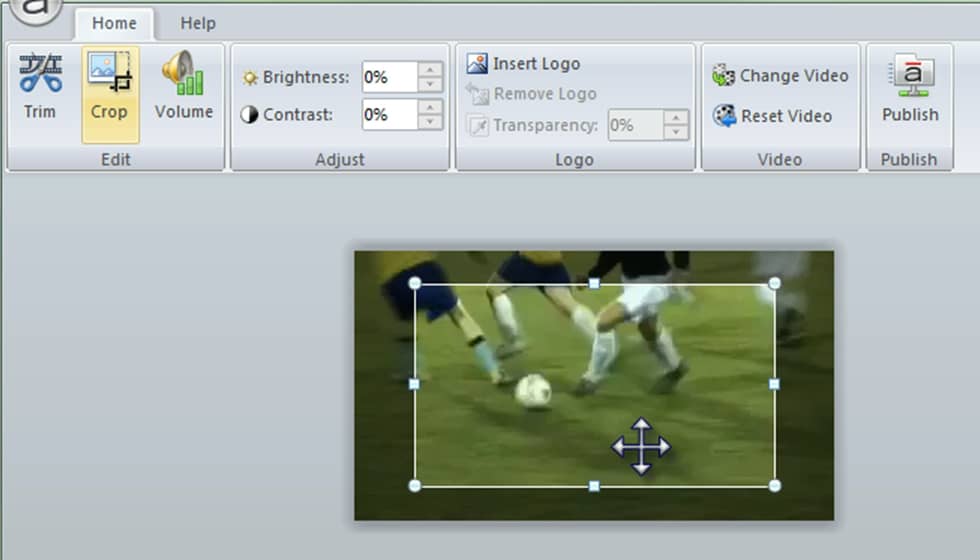Click the Video group label
This screenshot has width=980, height=560.
(779, 159)
